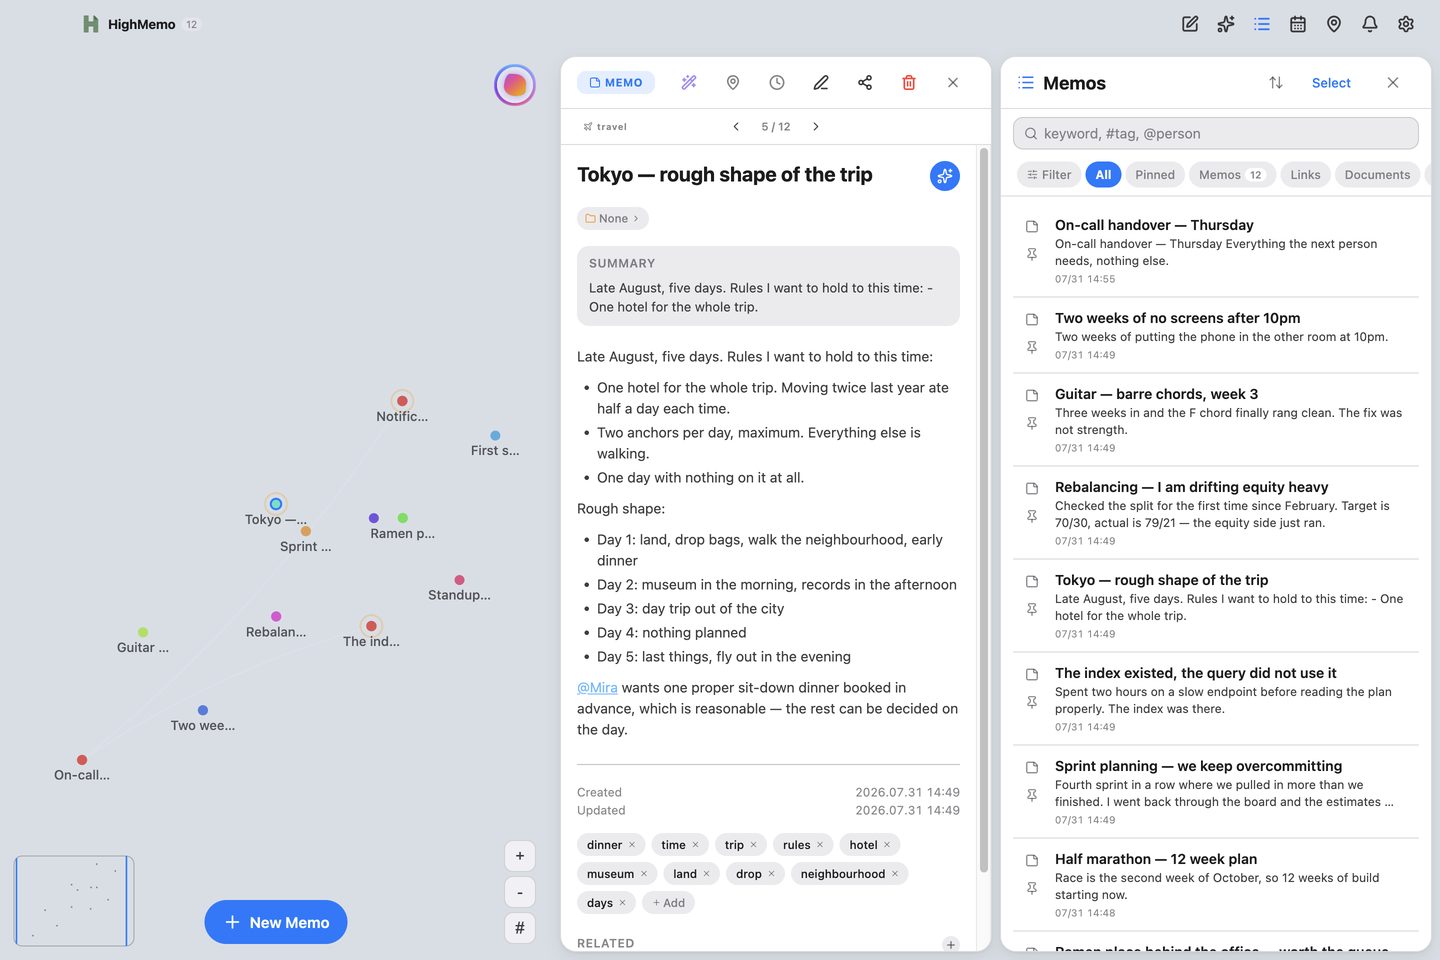
Task: Click the green Guitar graph node
Action: (143, 632)
